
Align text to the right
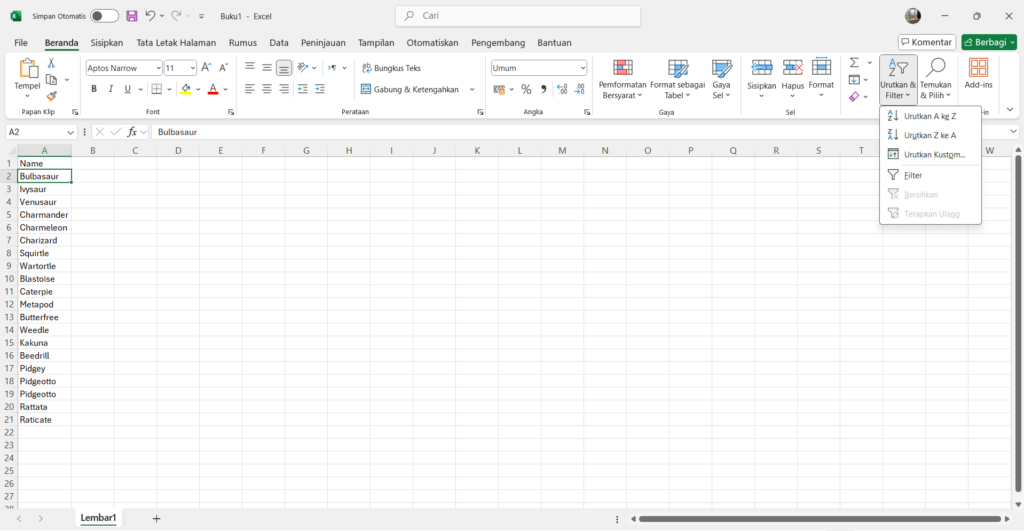pos(283,89)
